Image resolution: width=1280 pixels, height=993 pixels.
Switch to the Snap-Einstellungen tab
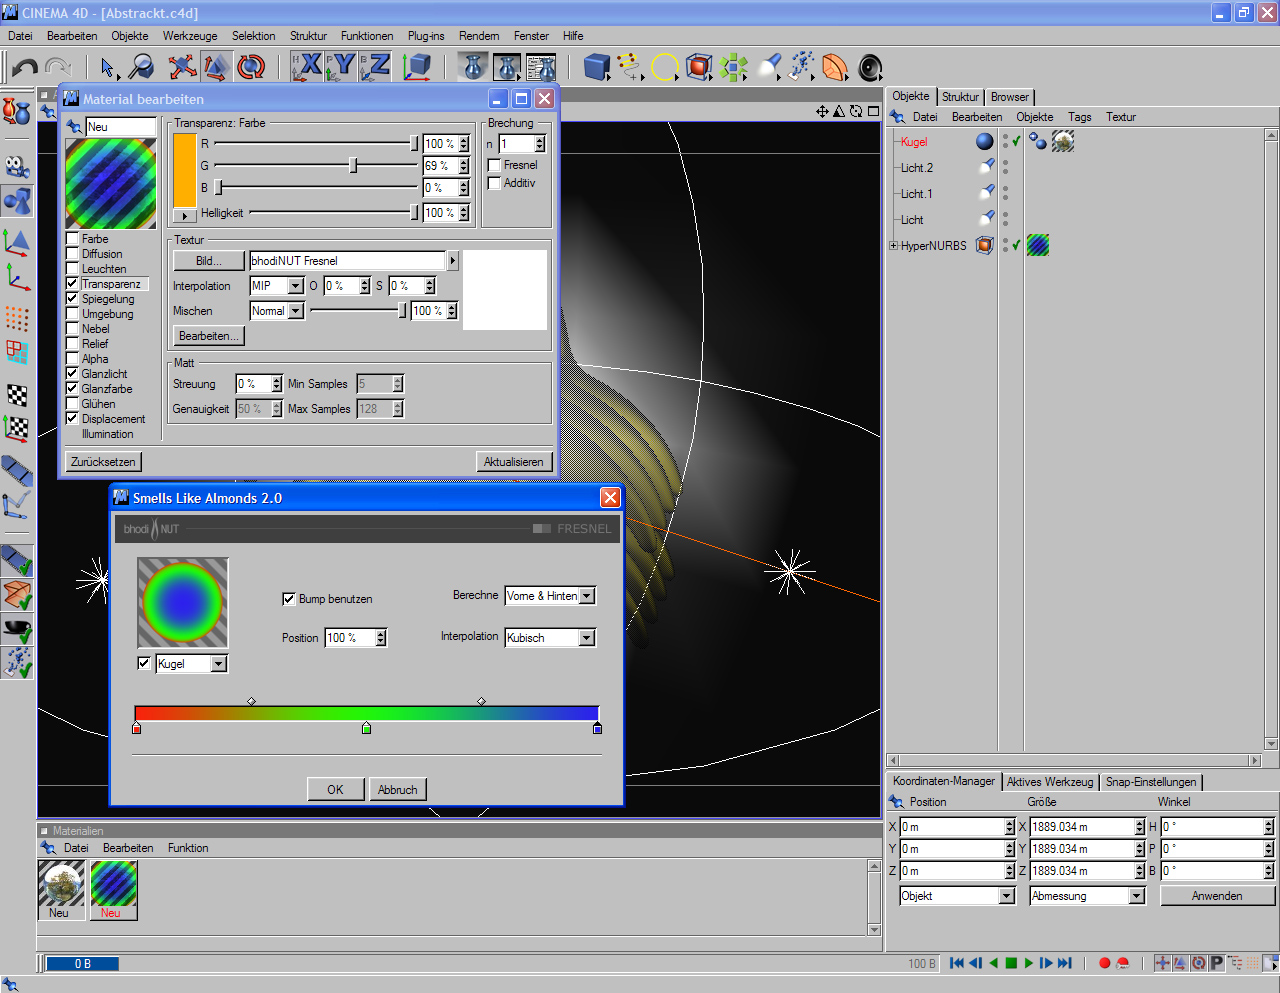click(1150, 782)
